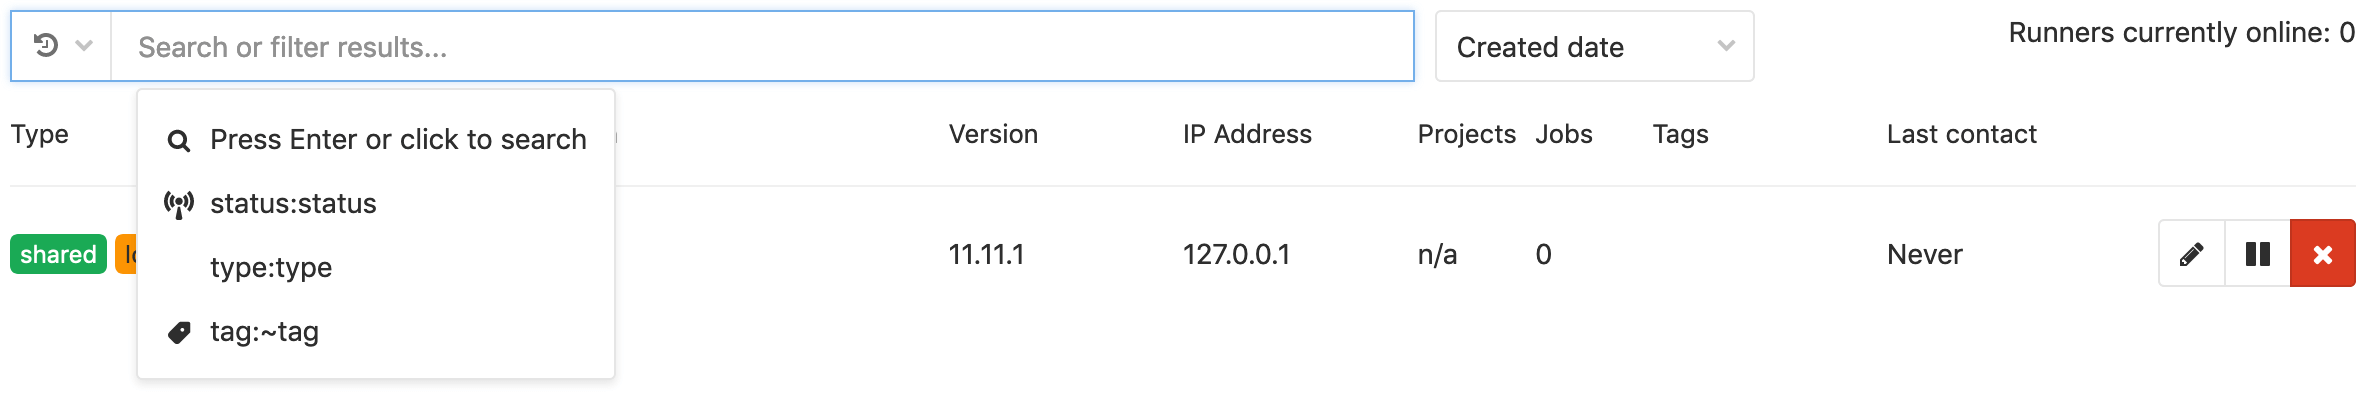
Task: Edit the runner with pencil icon
Action: point(2192,254)
